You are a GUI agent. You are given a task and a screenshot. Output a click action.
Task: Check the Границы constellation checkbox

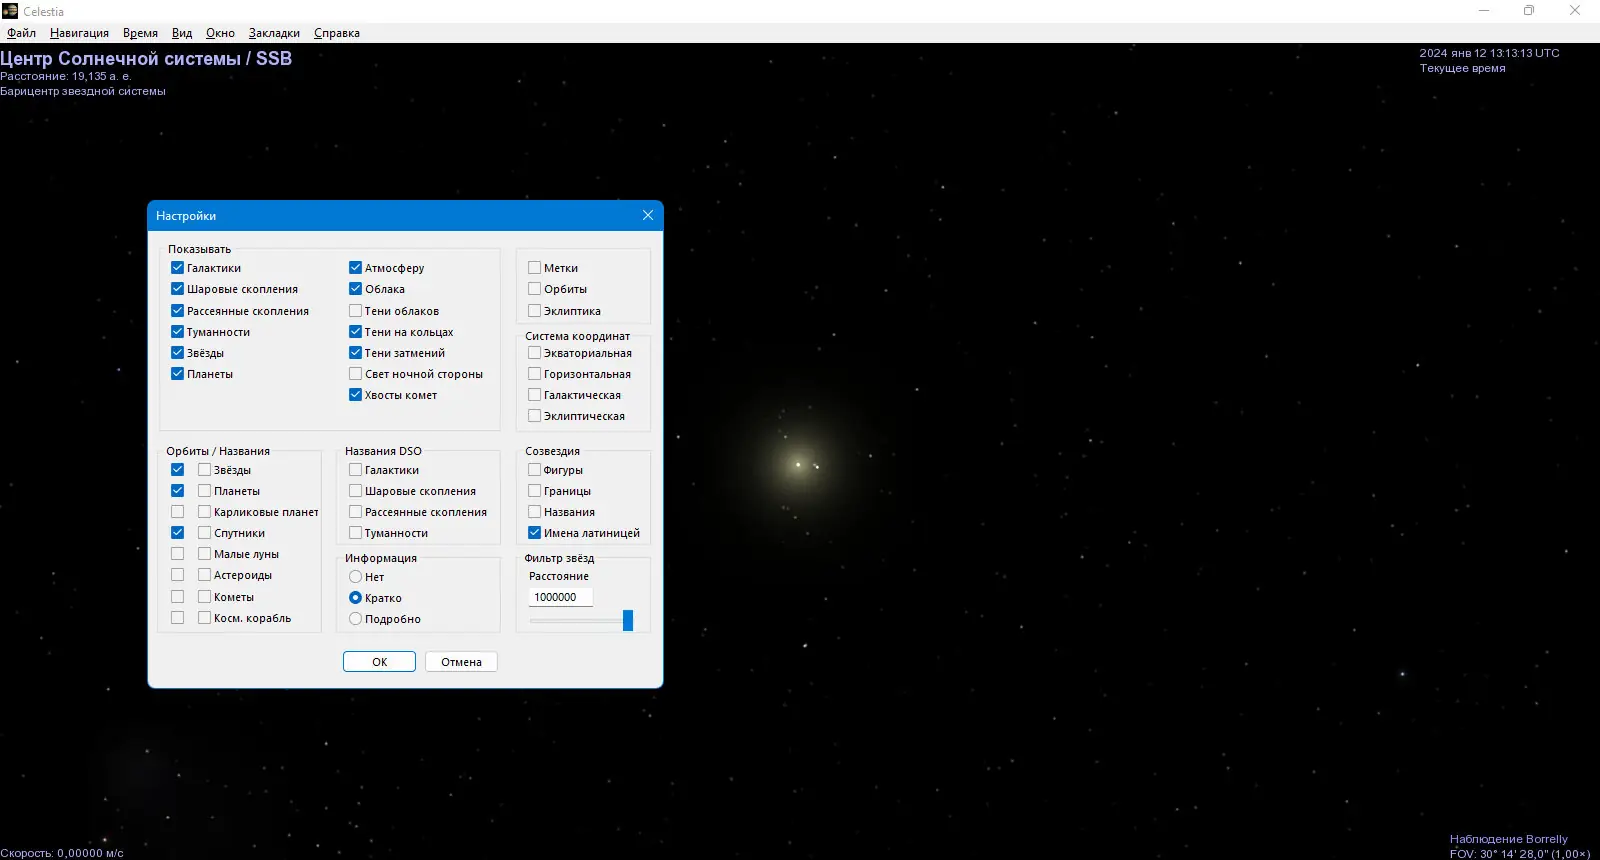(534, 491)
